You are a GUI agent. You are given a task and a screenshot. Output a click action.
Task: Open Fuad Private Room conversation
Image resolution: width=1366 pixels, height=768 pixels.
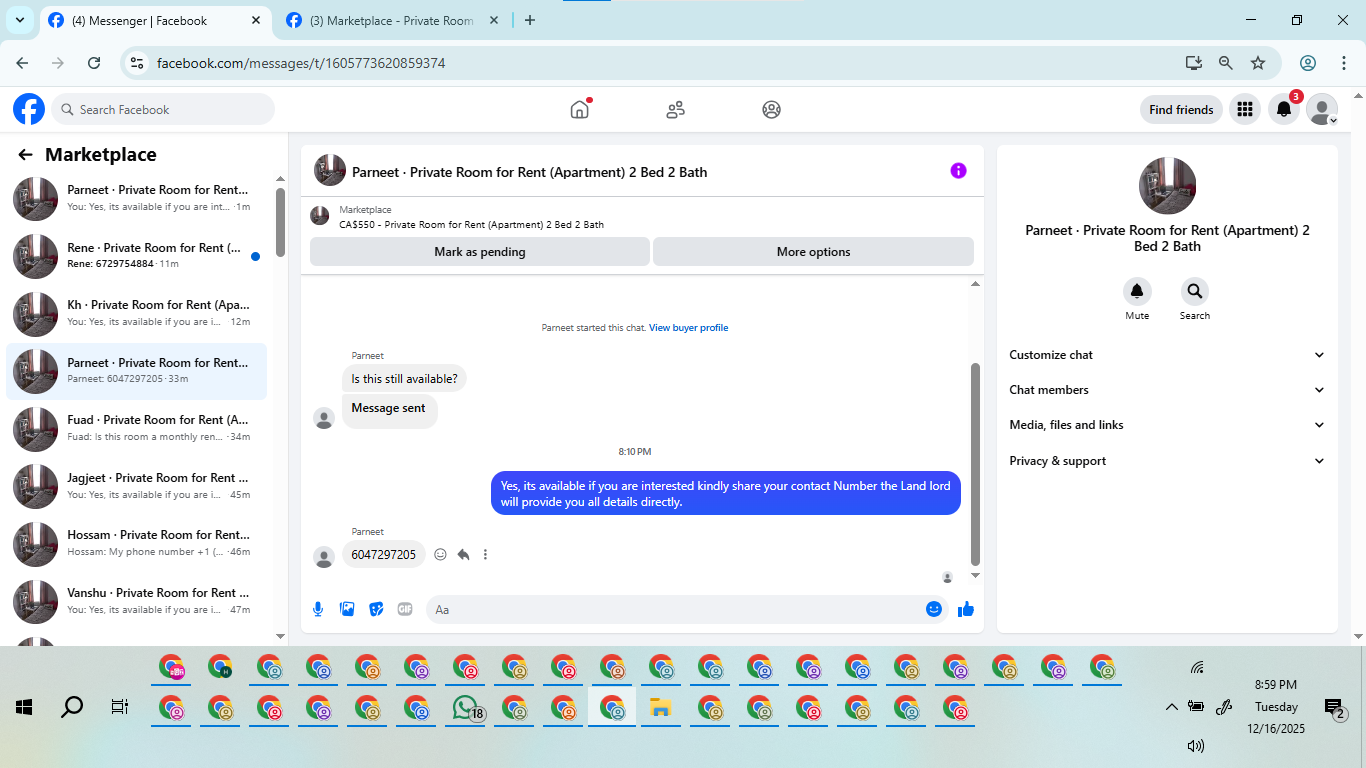tap(137, 428)
